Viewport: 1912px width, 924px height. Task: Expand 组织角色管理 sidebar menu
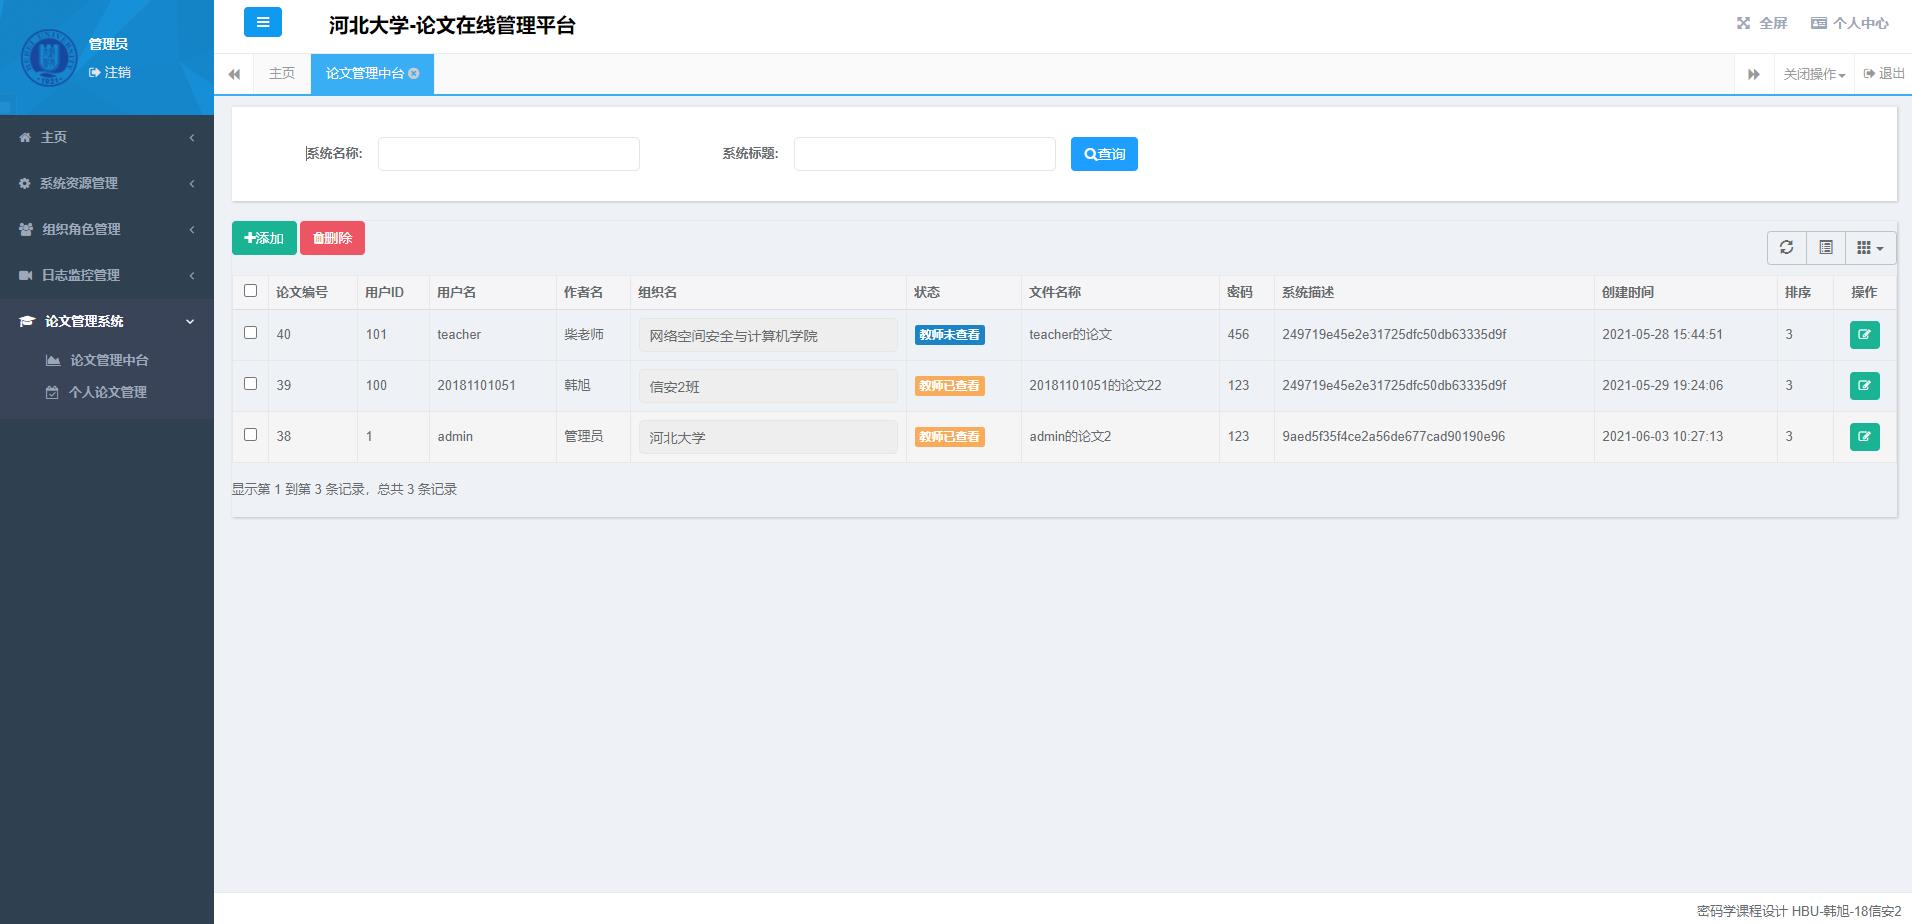click(107, 229)
